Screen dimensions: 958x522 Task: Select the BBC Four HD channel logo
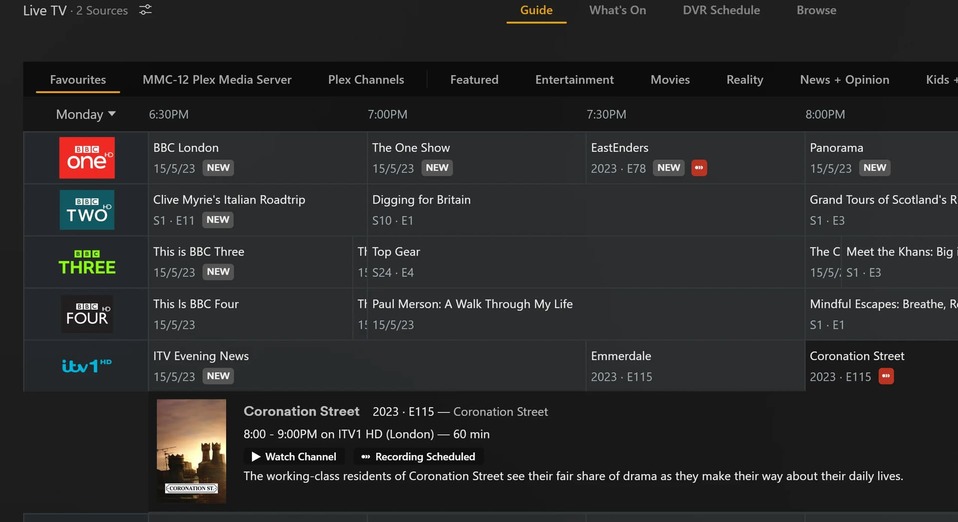[x=87, y=314]
